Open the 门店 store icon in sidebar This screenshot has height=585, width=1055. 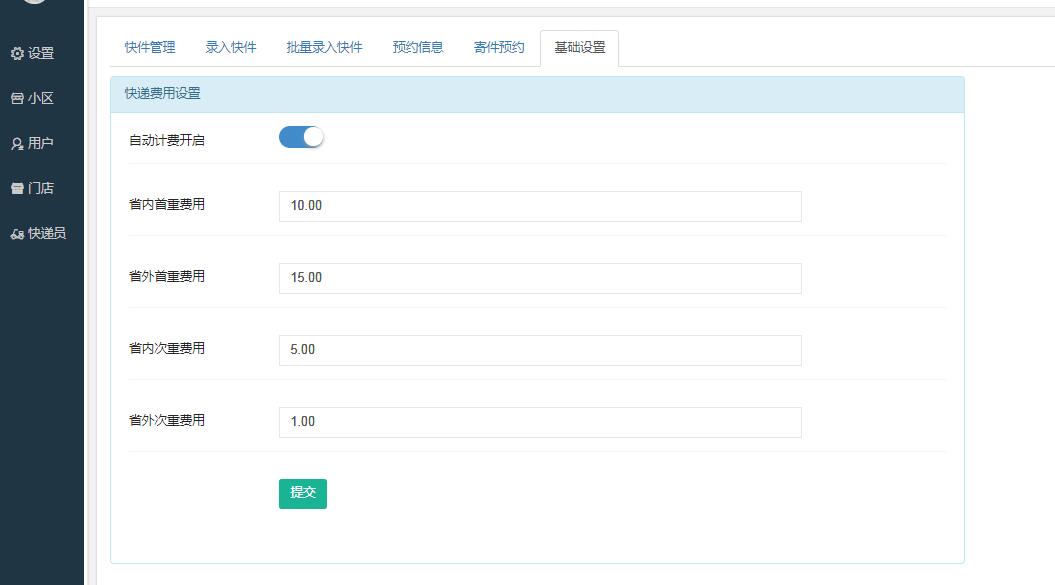[17, 188]
